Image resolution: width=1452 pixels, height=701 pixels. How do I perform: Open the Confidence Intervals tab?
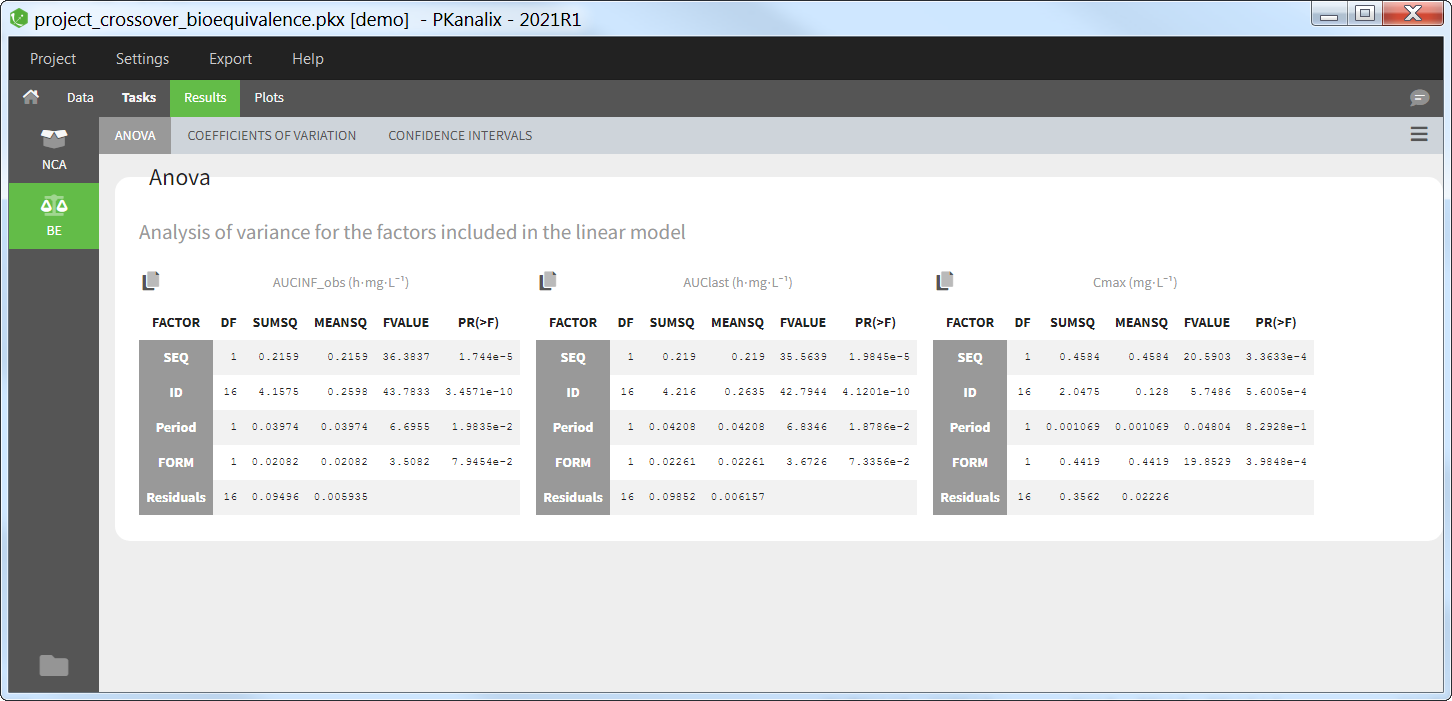pyautogui.click(x=460, y=135)
